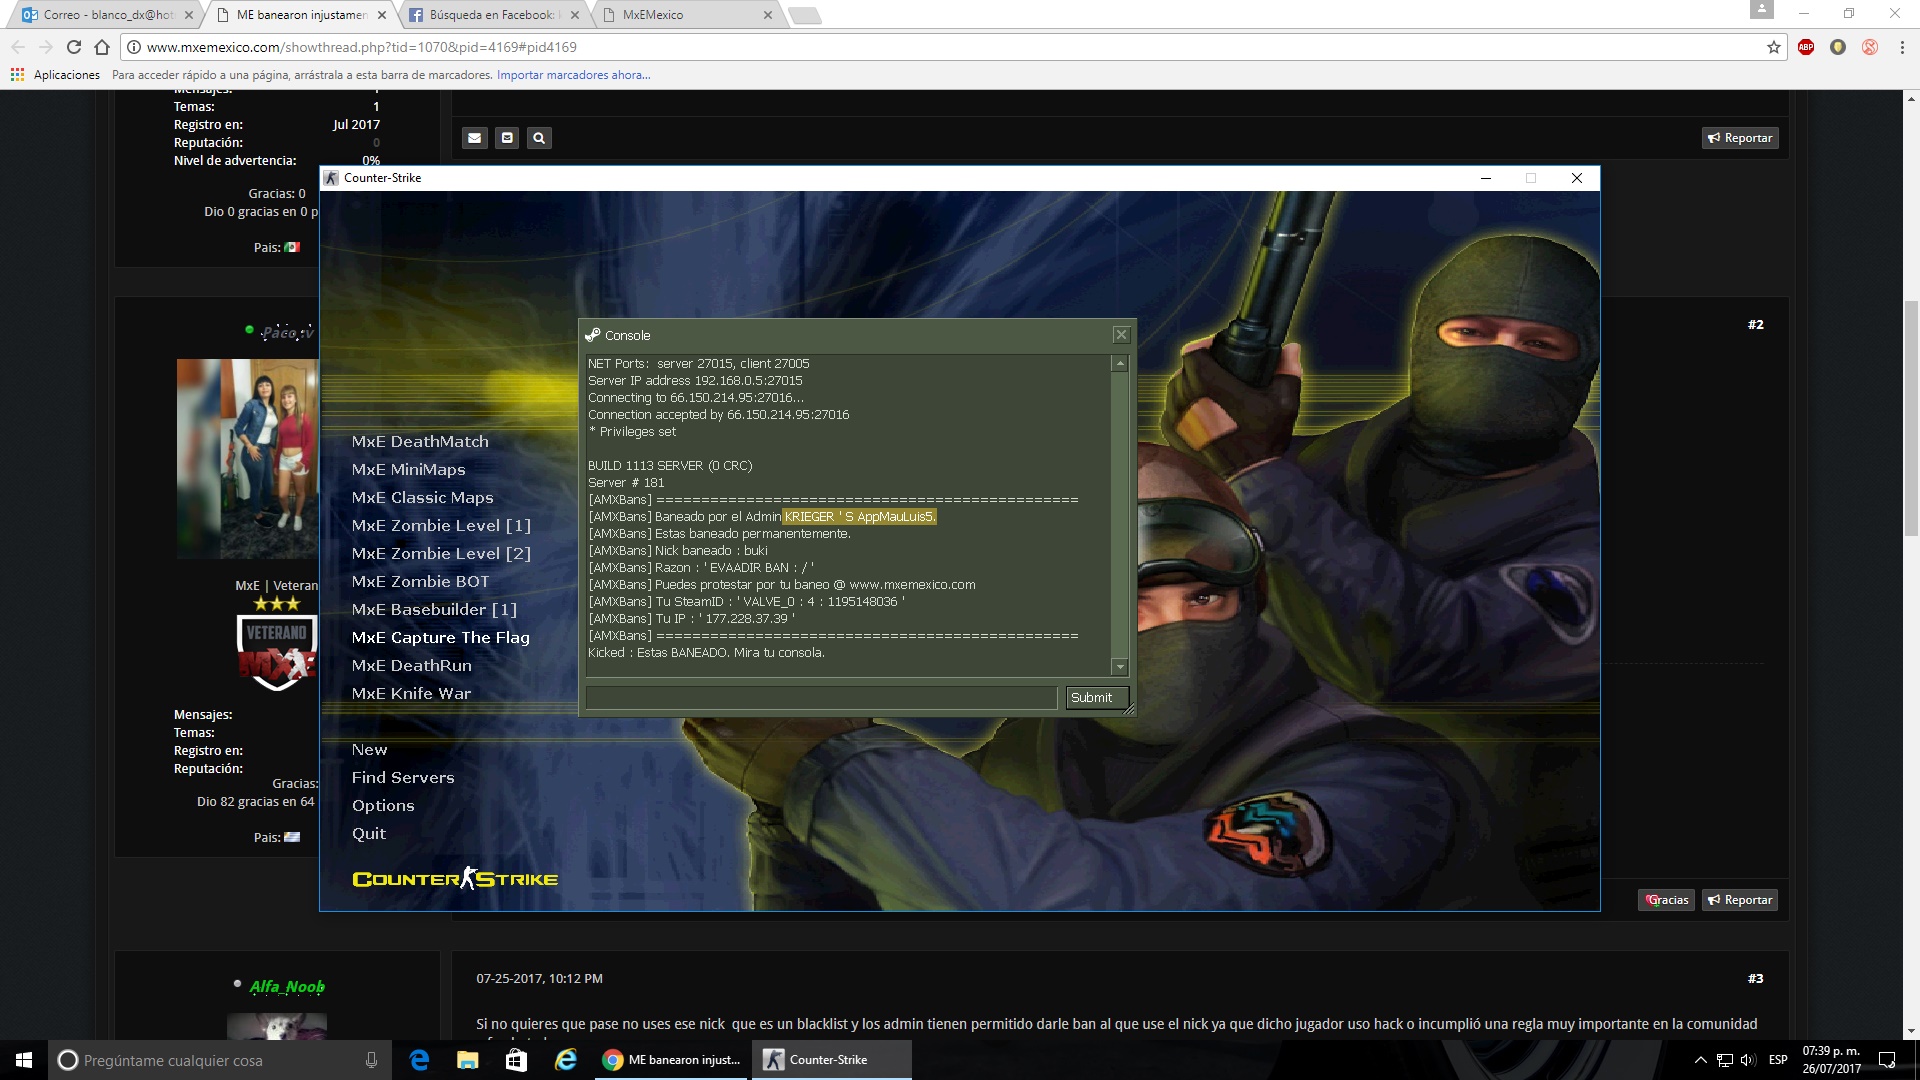Image resolution: width=1920 pixels, height=1080 pixels.
Task: Select MxE Zombie Level [1]
Action: pyautogui.click(x=441, y=525)
